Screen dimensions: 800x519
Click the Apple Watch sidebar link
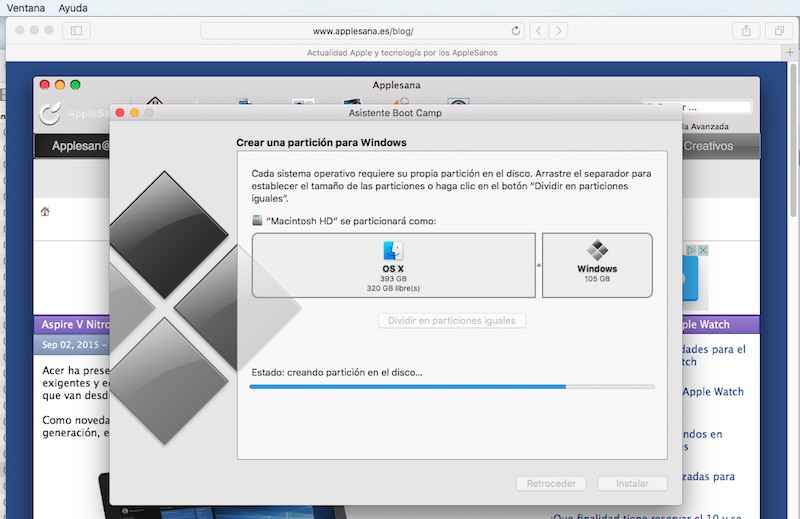click(x=713, y=392)
